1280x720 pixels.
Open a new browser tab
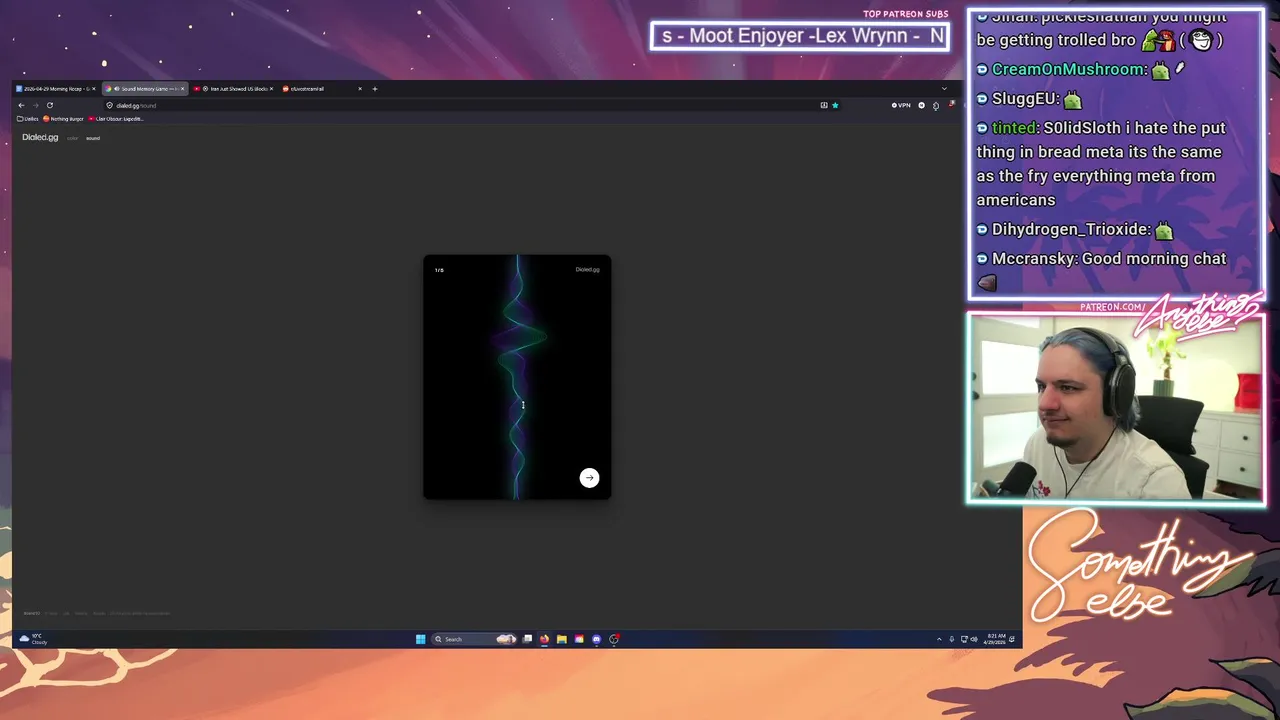[x=375, y=89]
